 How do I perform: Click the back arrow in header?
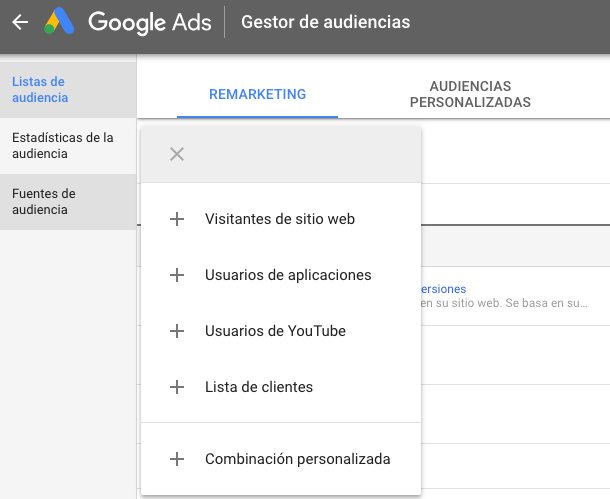pyautogui.click(x=20, y=22)
